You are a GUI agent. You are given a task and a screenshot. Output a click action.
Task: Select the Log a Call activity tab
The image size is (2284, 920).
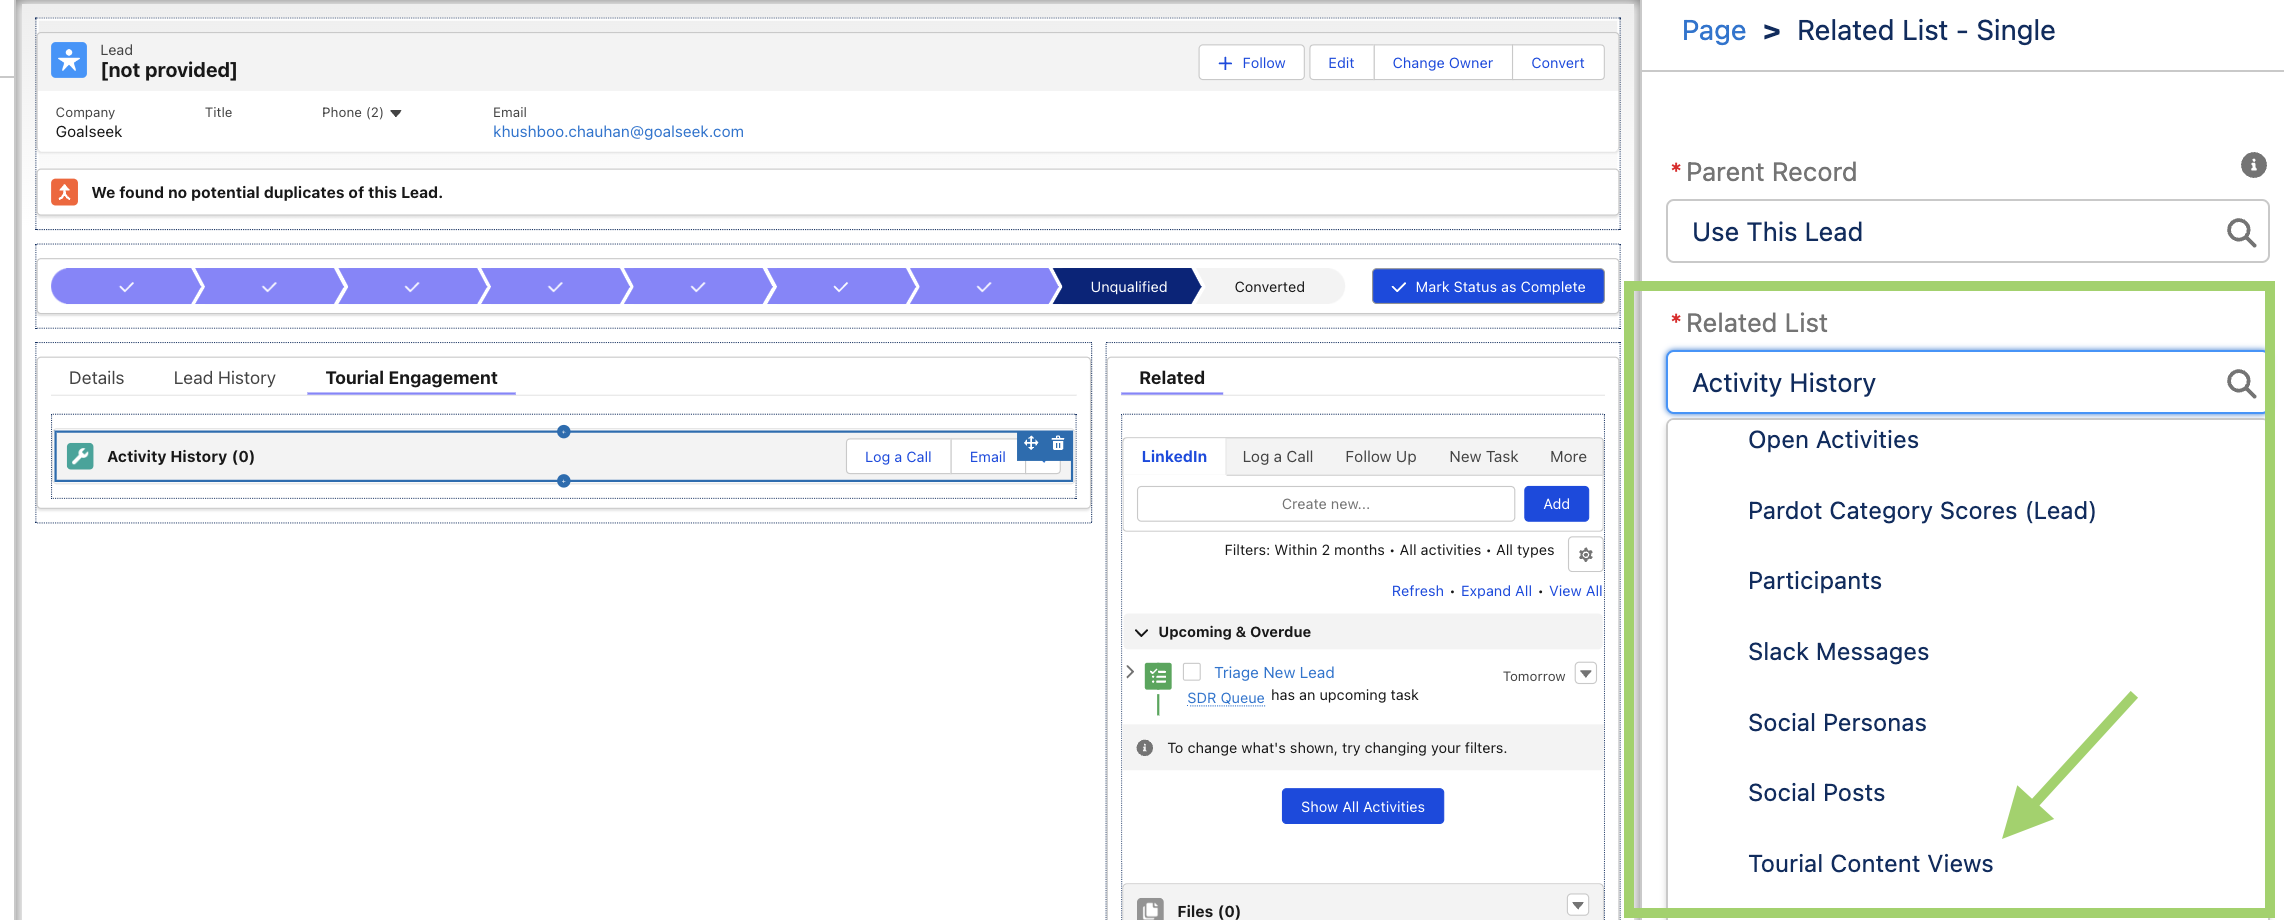point(1277,457)
